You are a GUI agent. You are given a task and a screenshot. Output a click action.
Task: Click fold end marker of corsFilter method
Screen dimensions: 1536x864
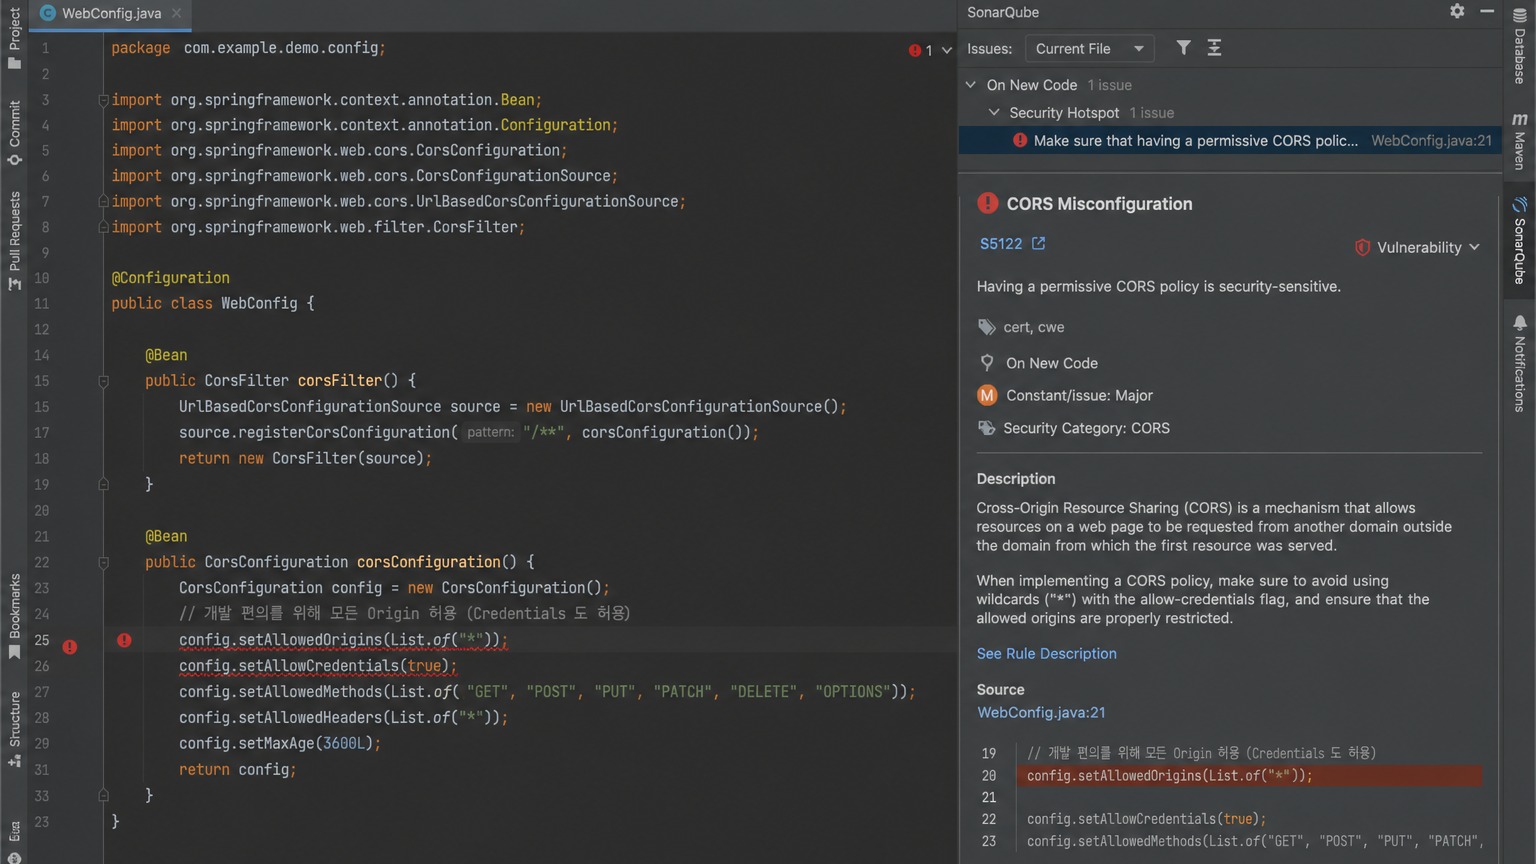tap(103, 484)
